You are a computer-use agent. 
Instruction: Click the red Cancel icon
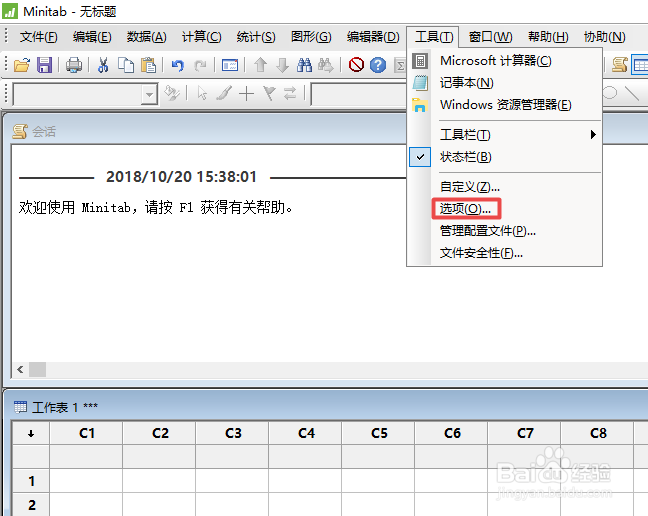tap(356, 65)
